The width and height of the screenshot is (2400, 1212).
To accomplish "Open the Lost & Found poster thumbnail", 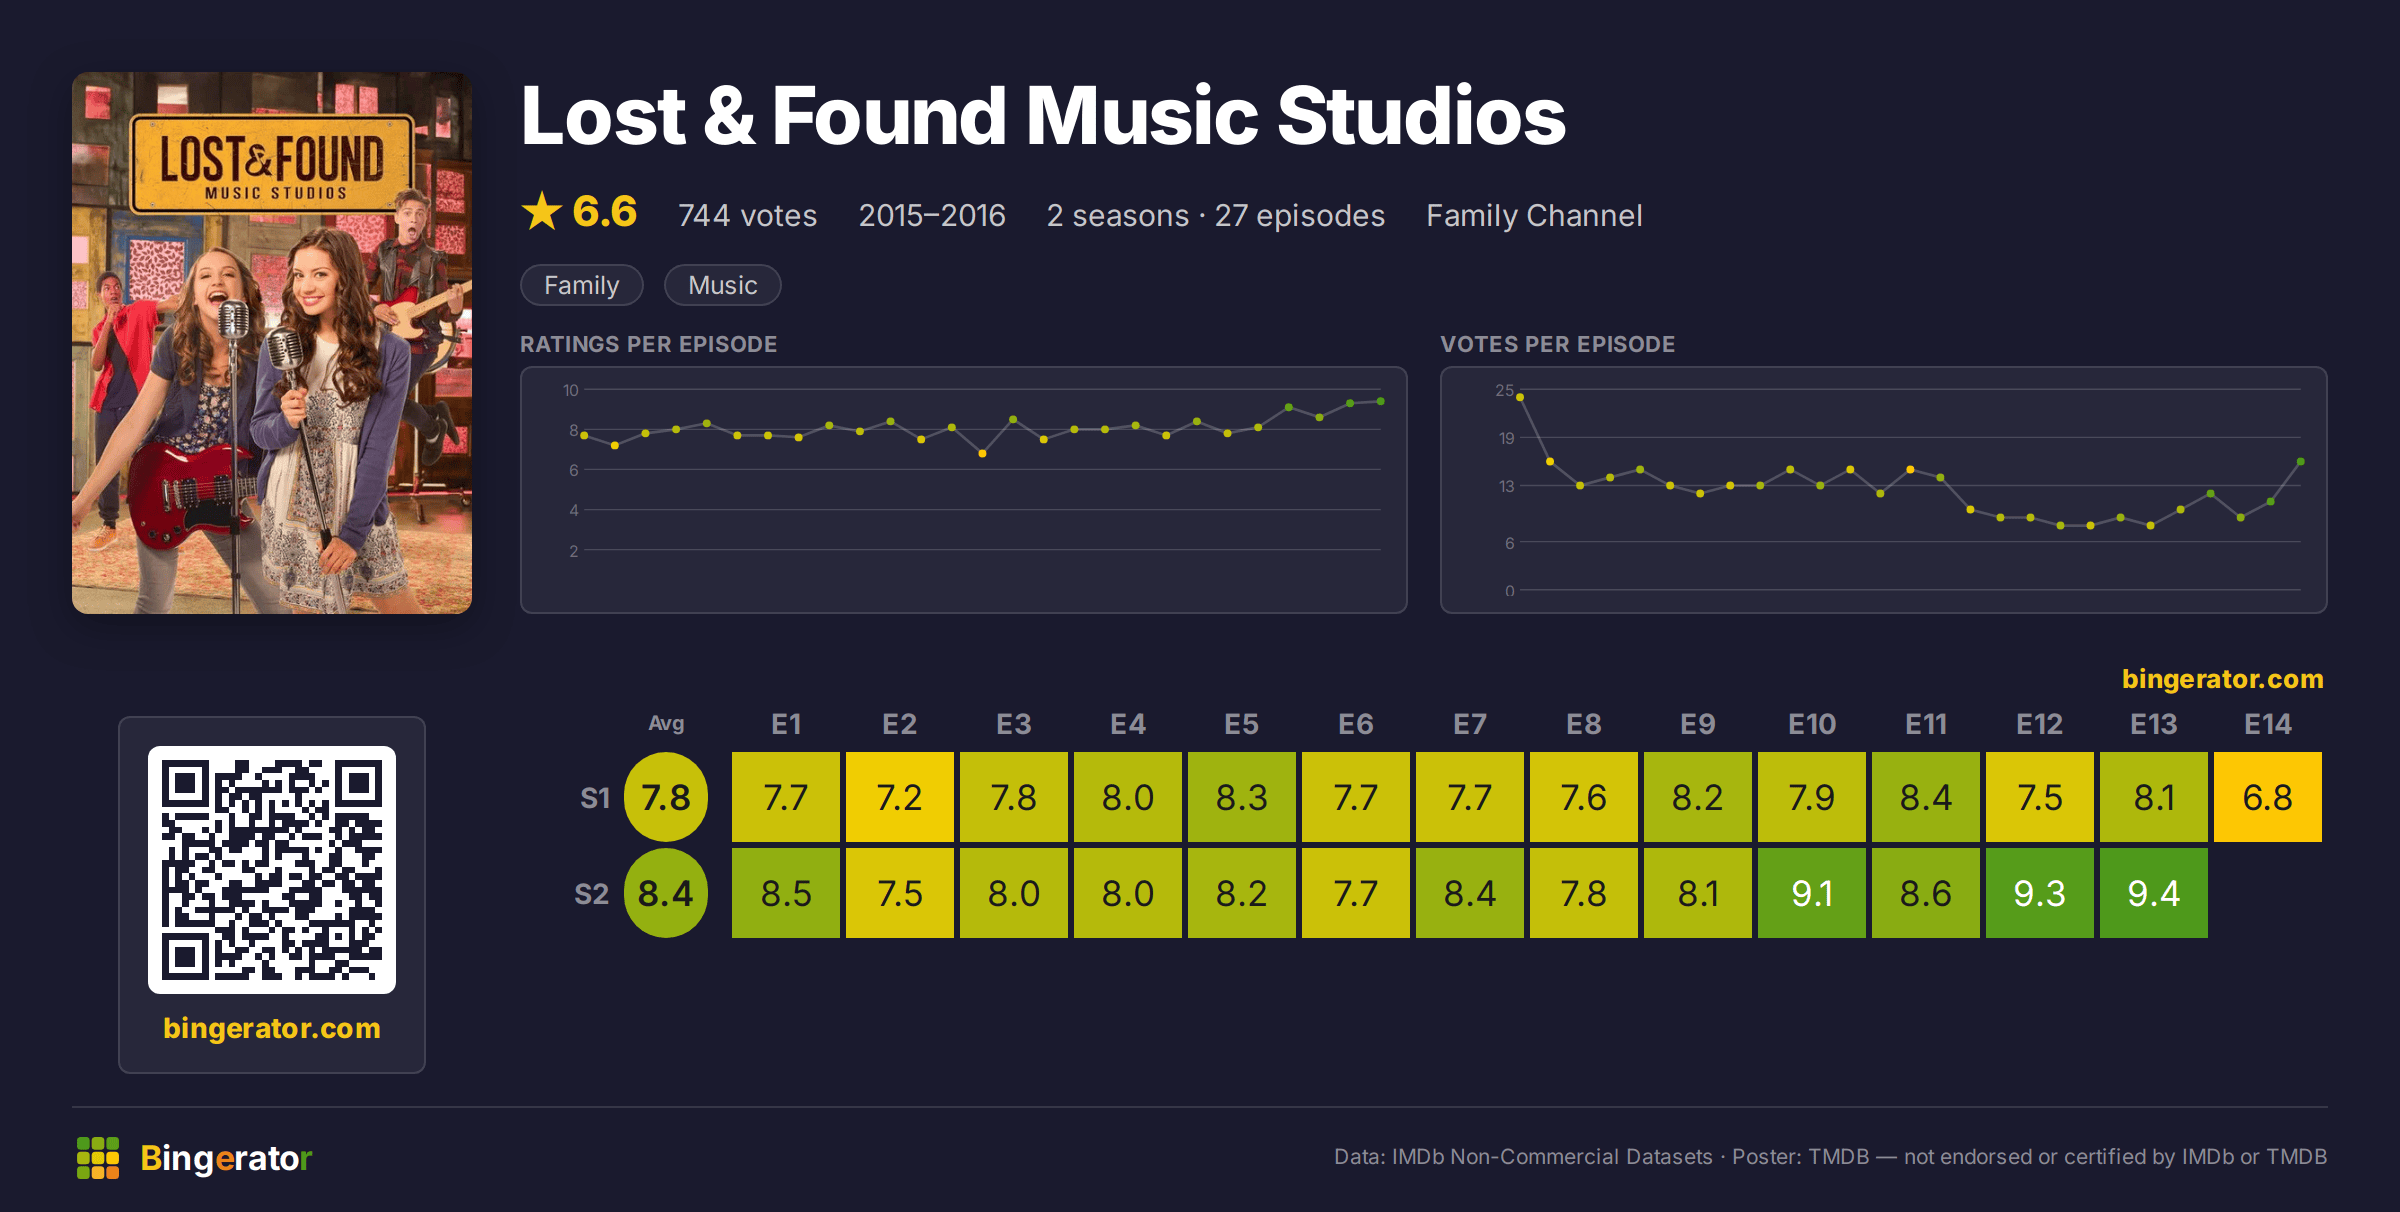I will click(x=272, y=343).
